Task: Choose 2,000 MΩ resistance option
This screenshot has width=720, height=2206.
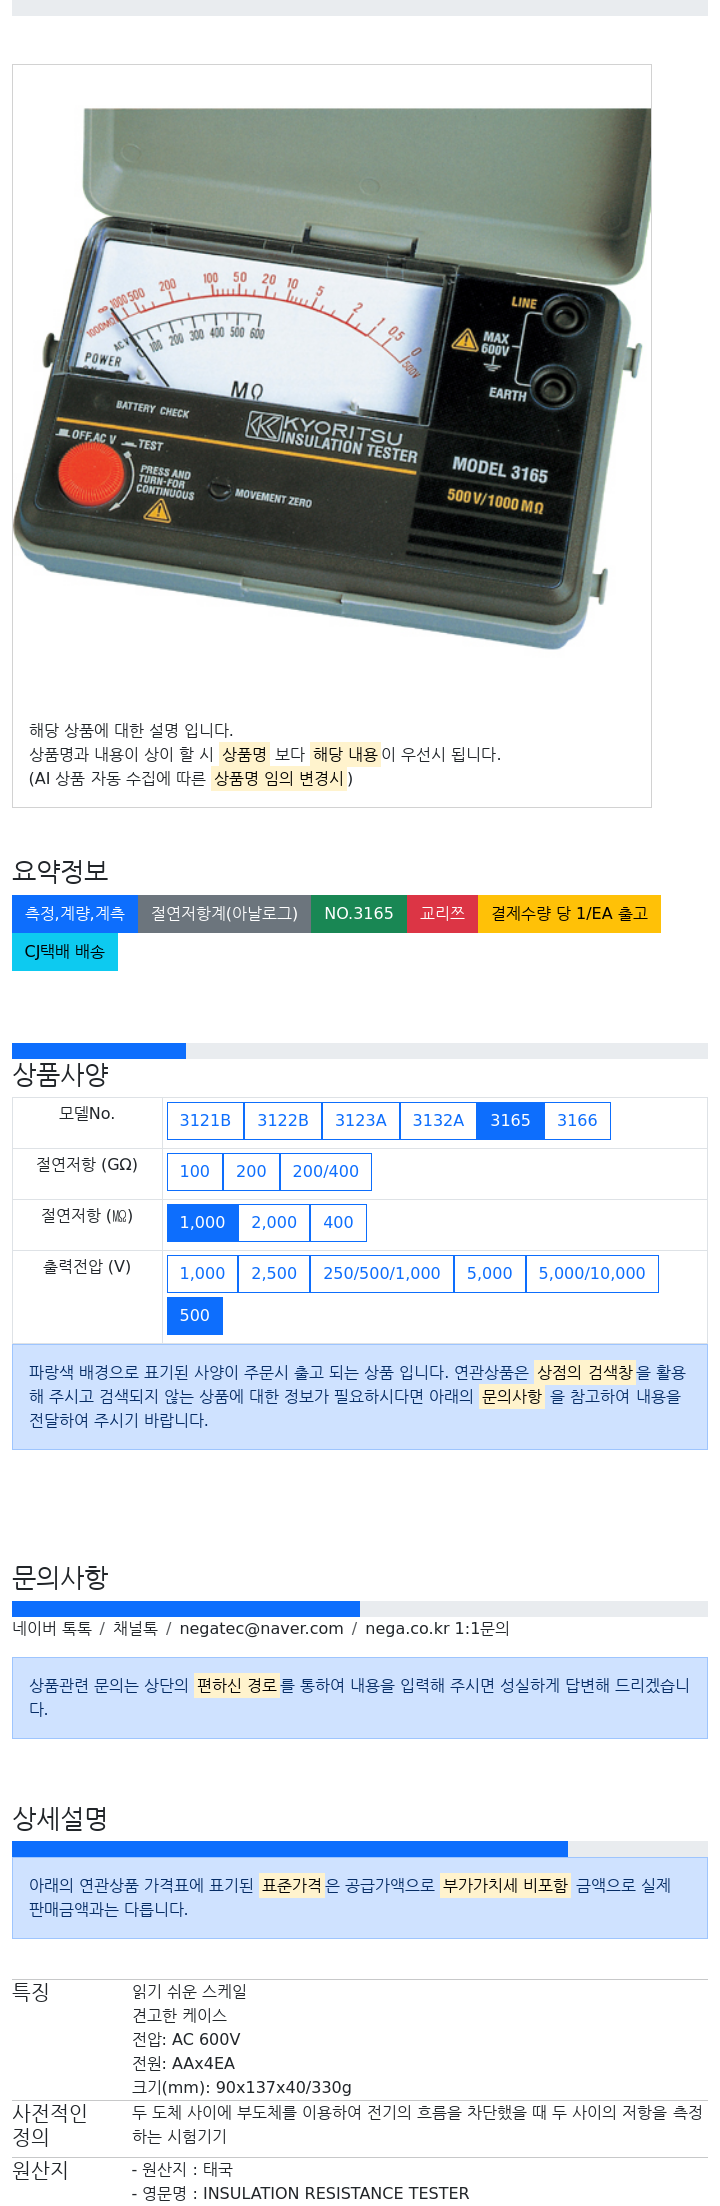Action: pos(274,1222)
